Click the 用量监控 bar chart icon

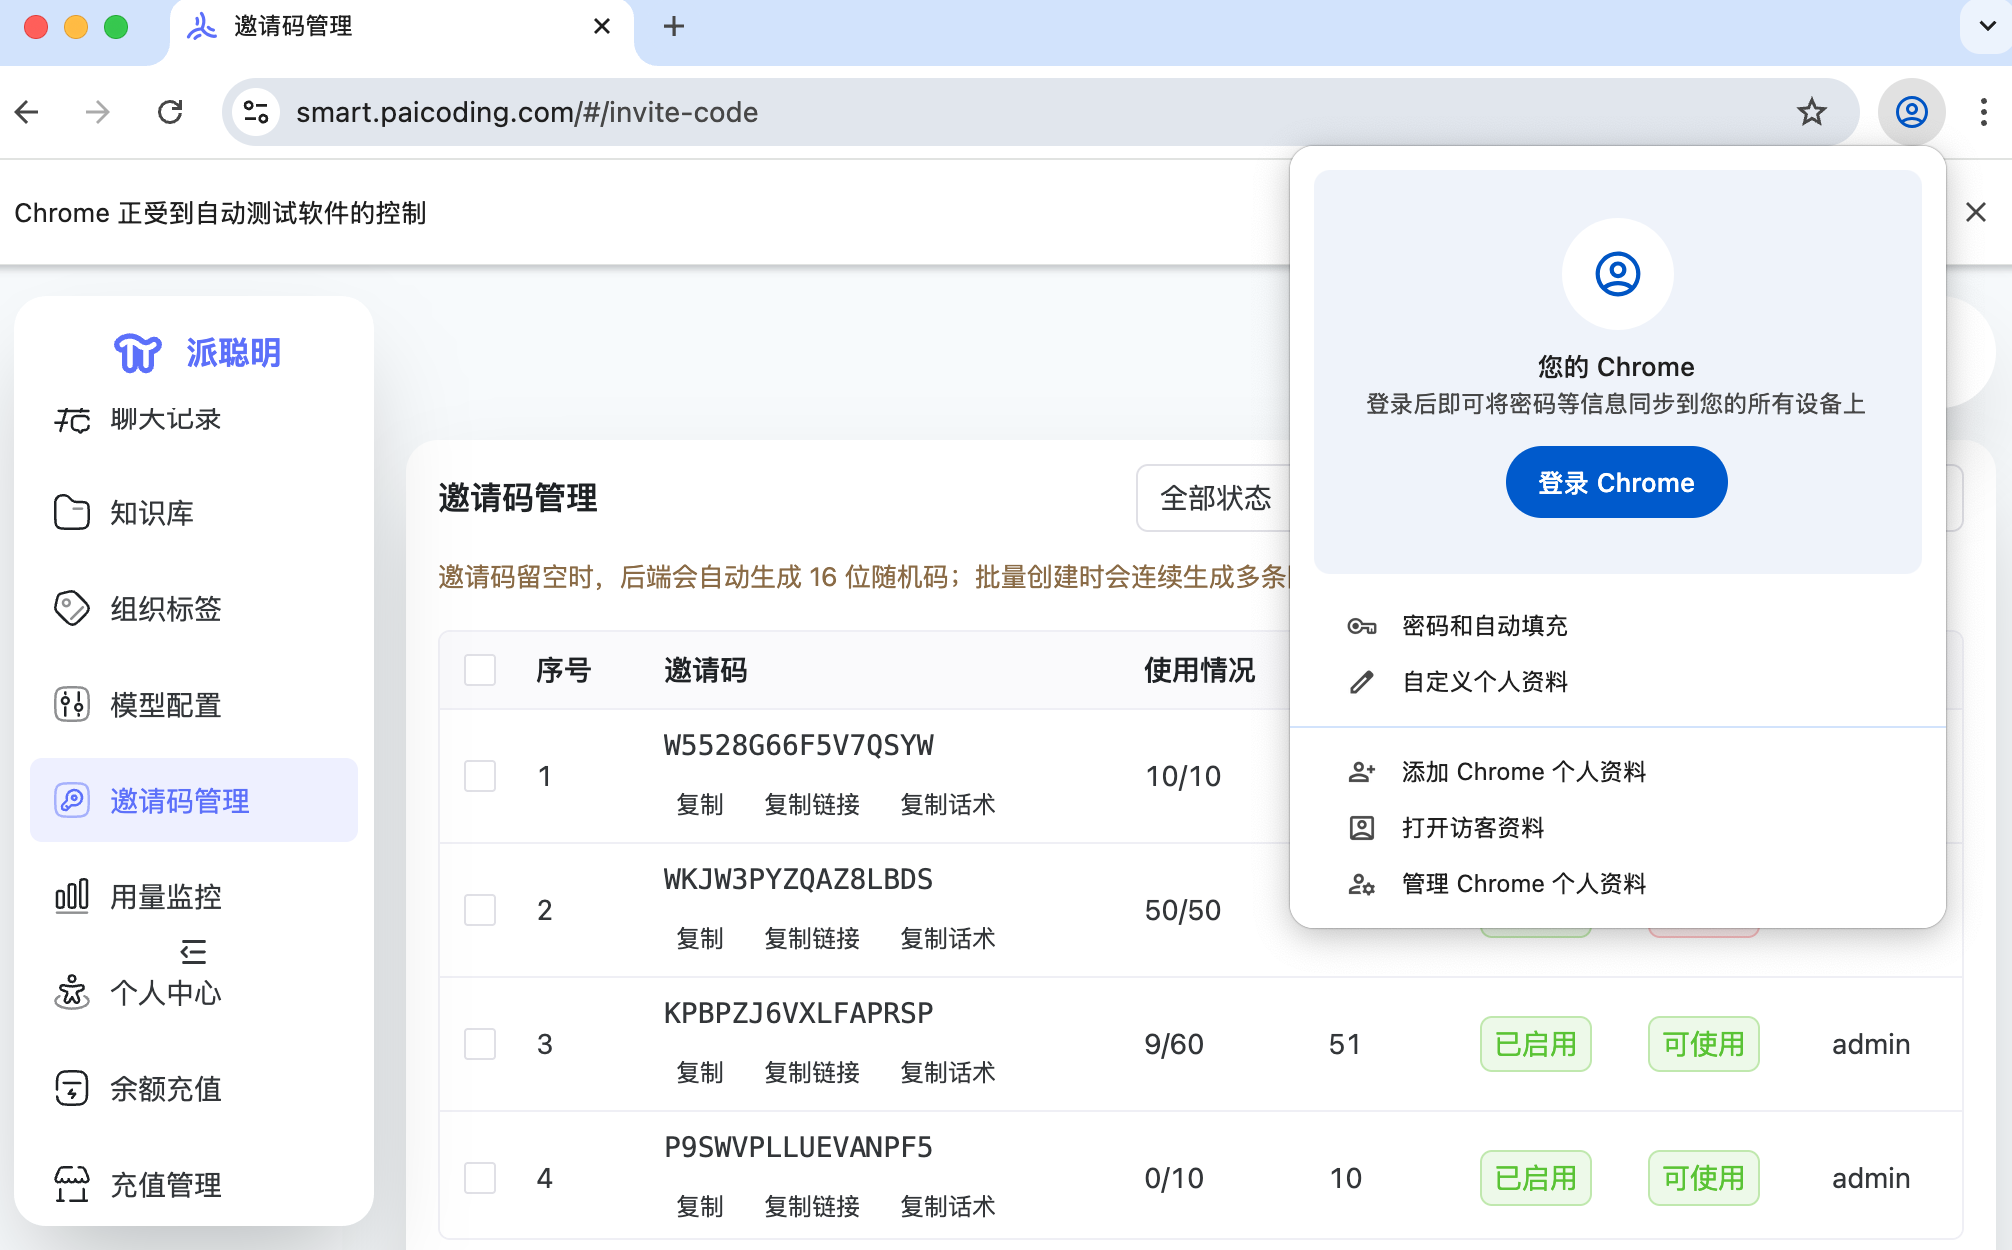[x=72, y=896]
